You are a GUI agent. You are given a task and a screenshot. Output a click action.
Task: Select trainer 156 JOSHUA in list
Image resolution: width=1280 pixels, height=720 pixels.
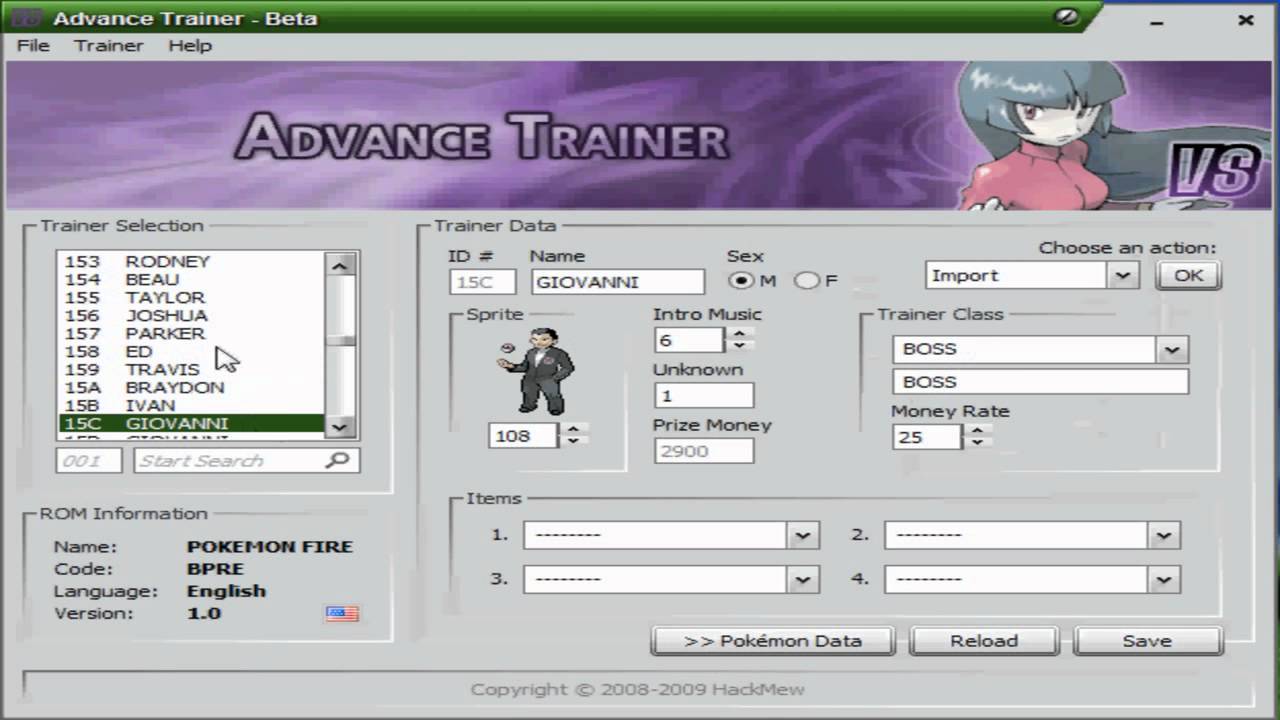coord(190,315)
